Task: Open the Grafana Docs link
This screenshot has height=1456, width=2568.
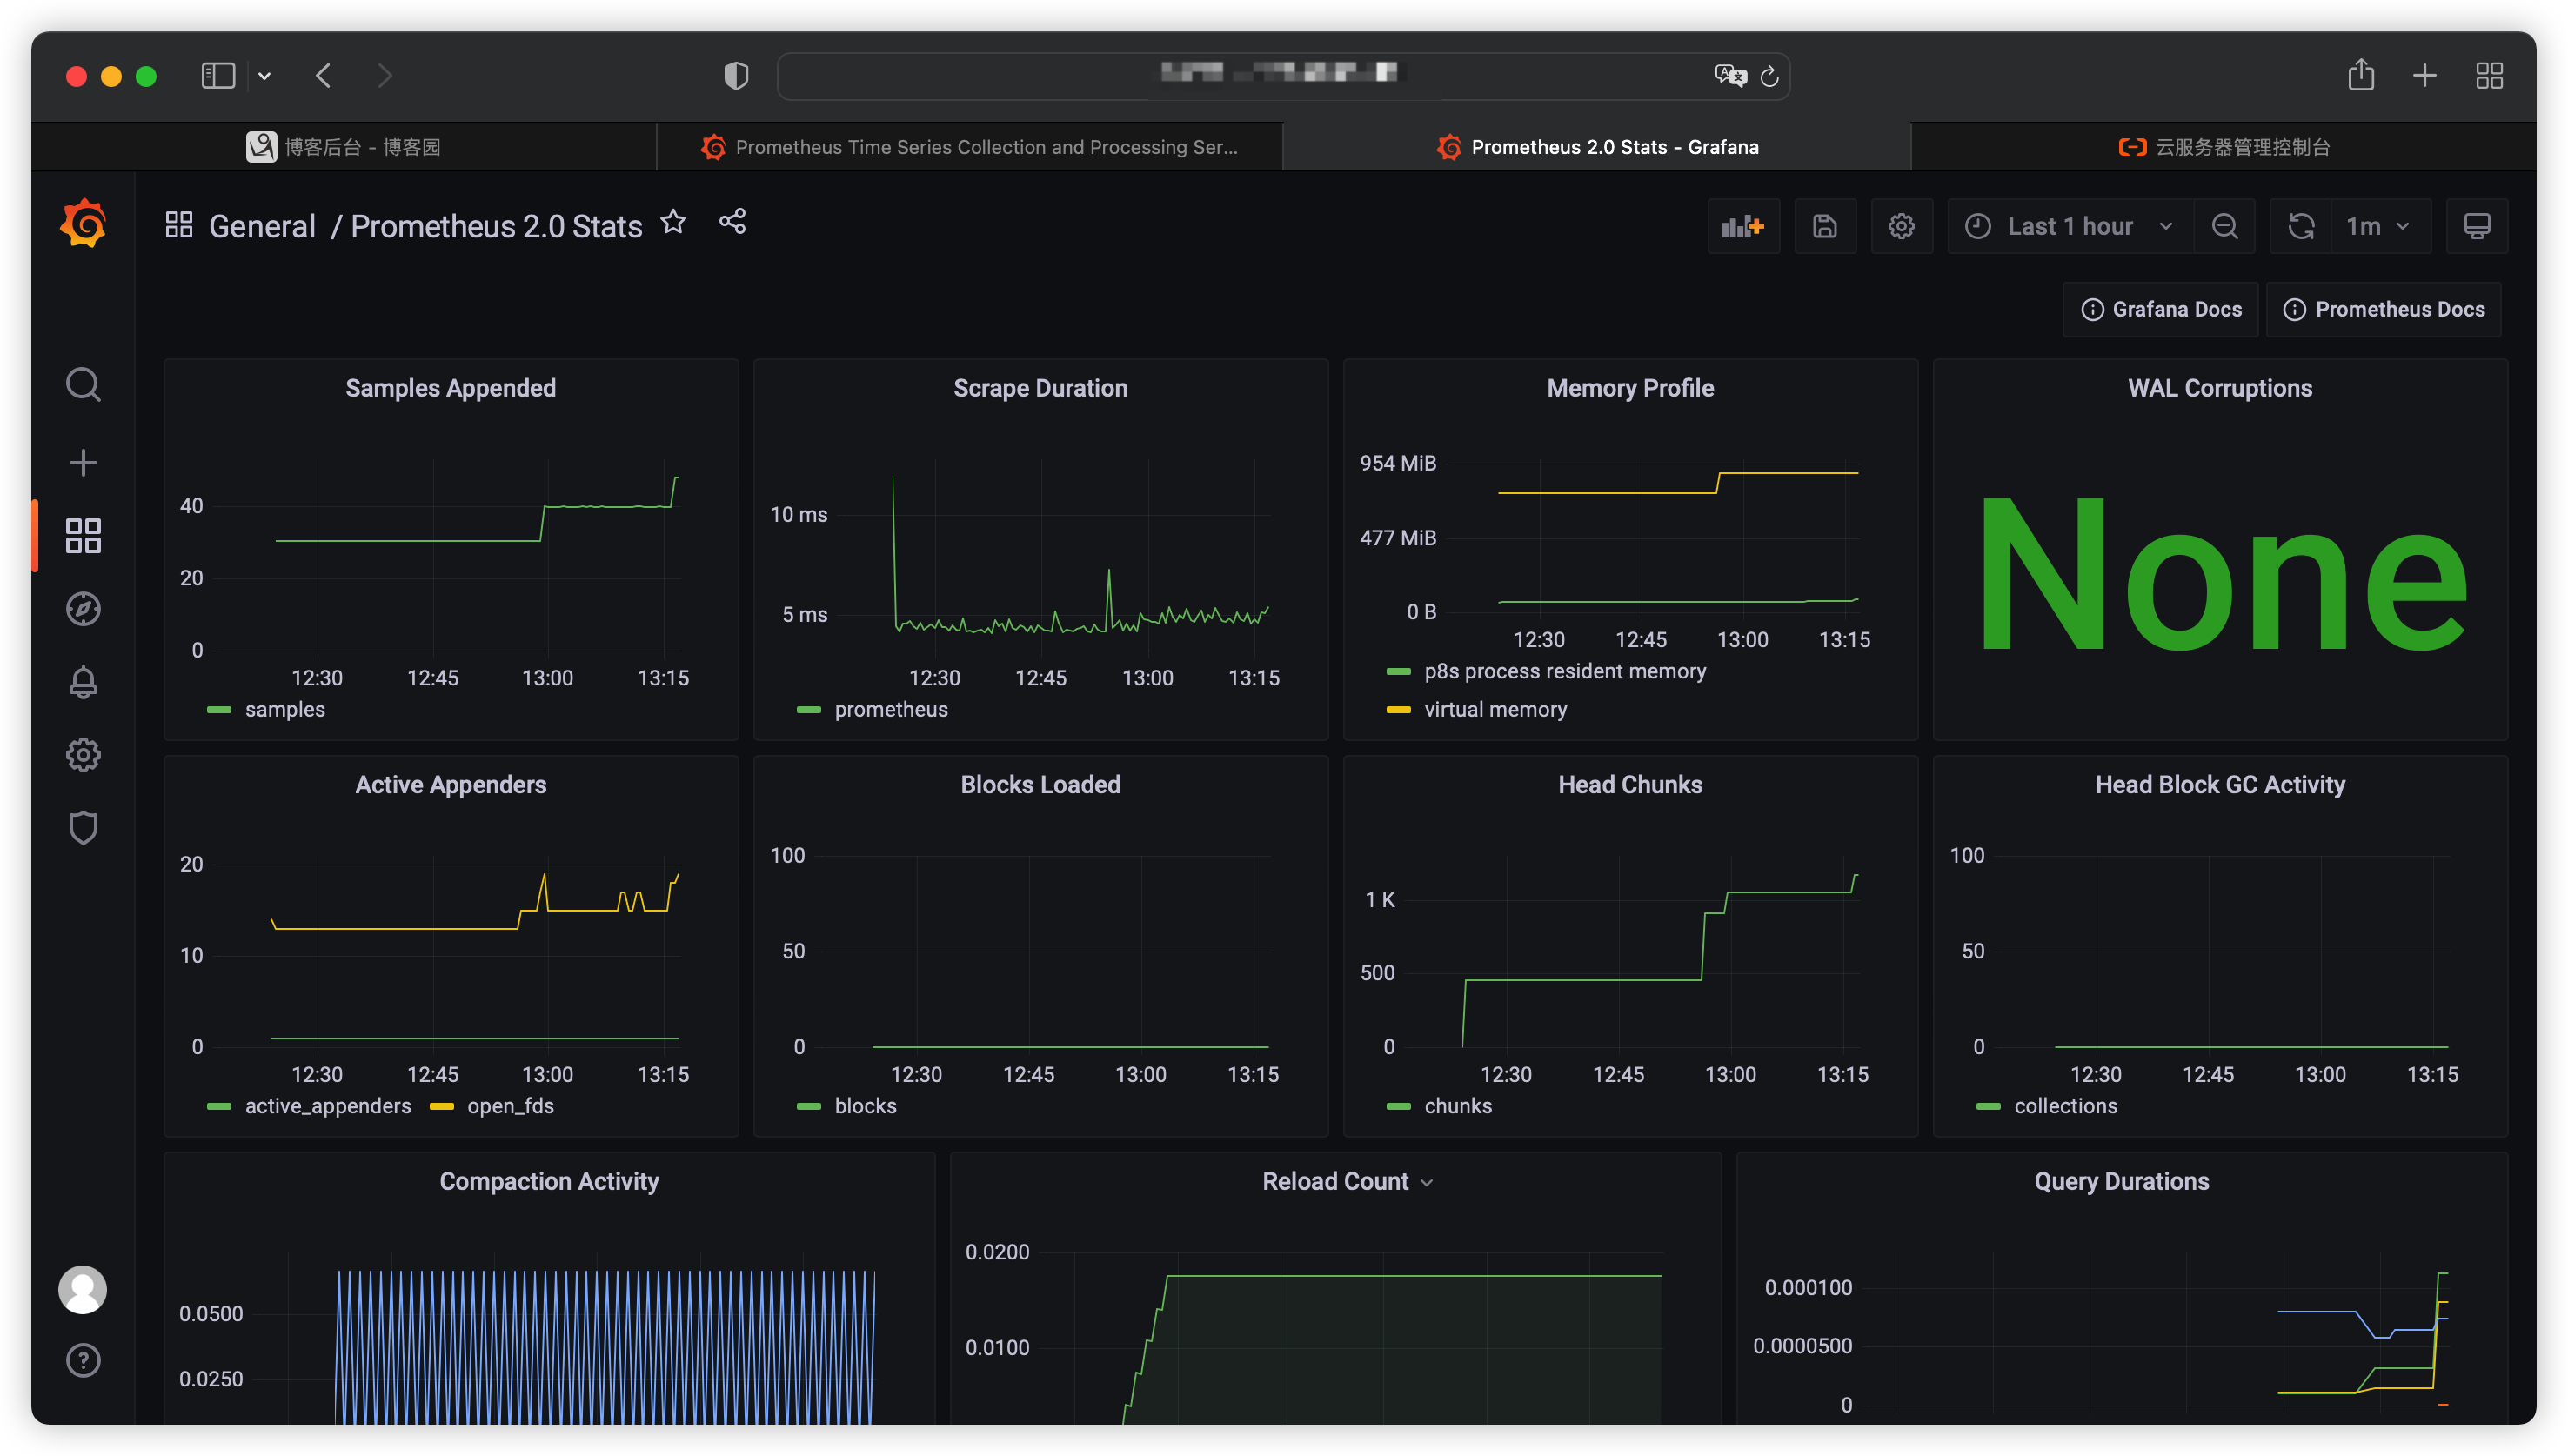Action: 2161,310
